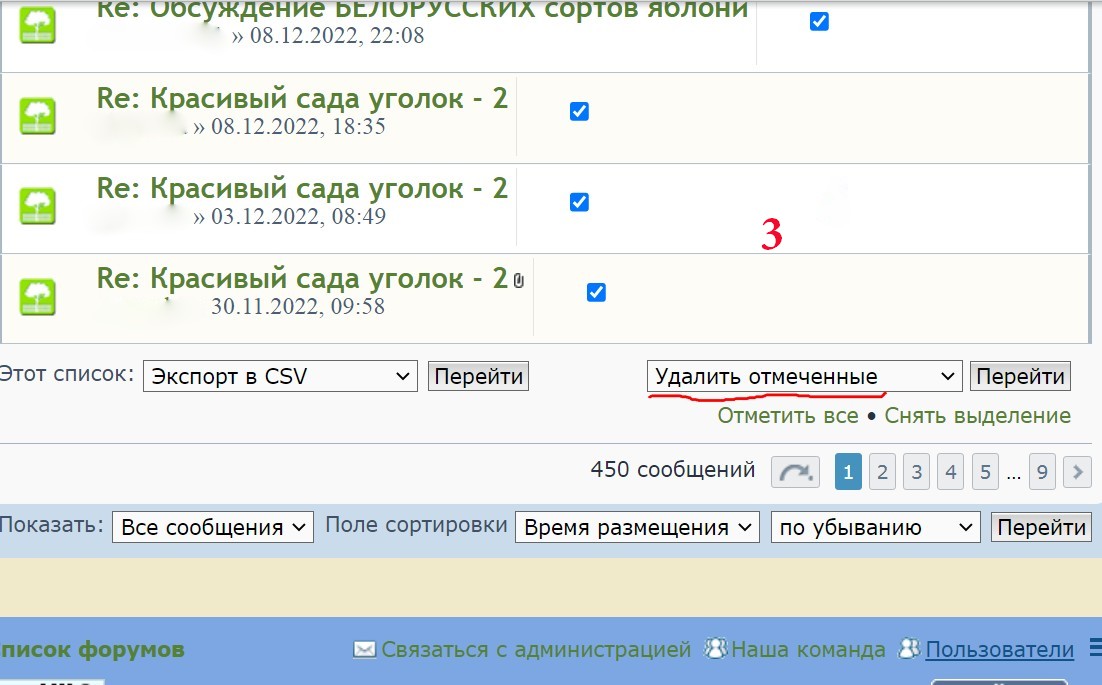The width and height of the screenshot is (1102, 685).
Task: Click Перейти next to Удалить отмеченные
Action: click(x=1020, y=377)
